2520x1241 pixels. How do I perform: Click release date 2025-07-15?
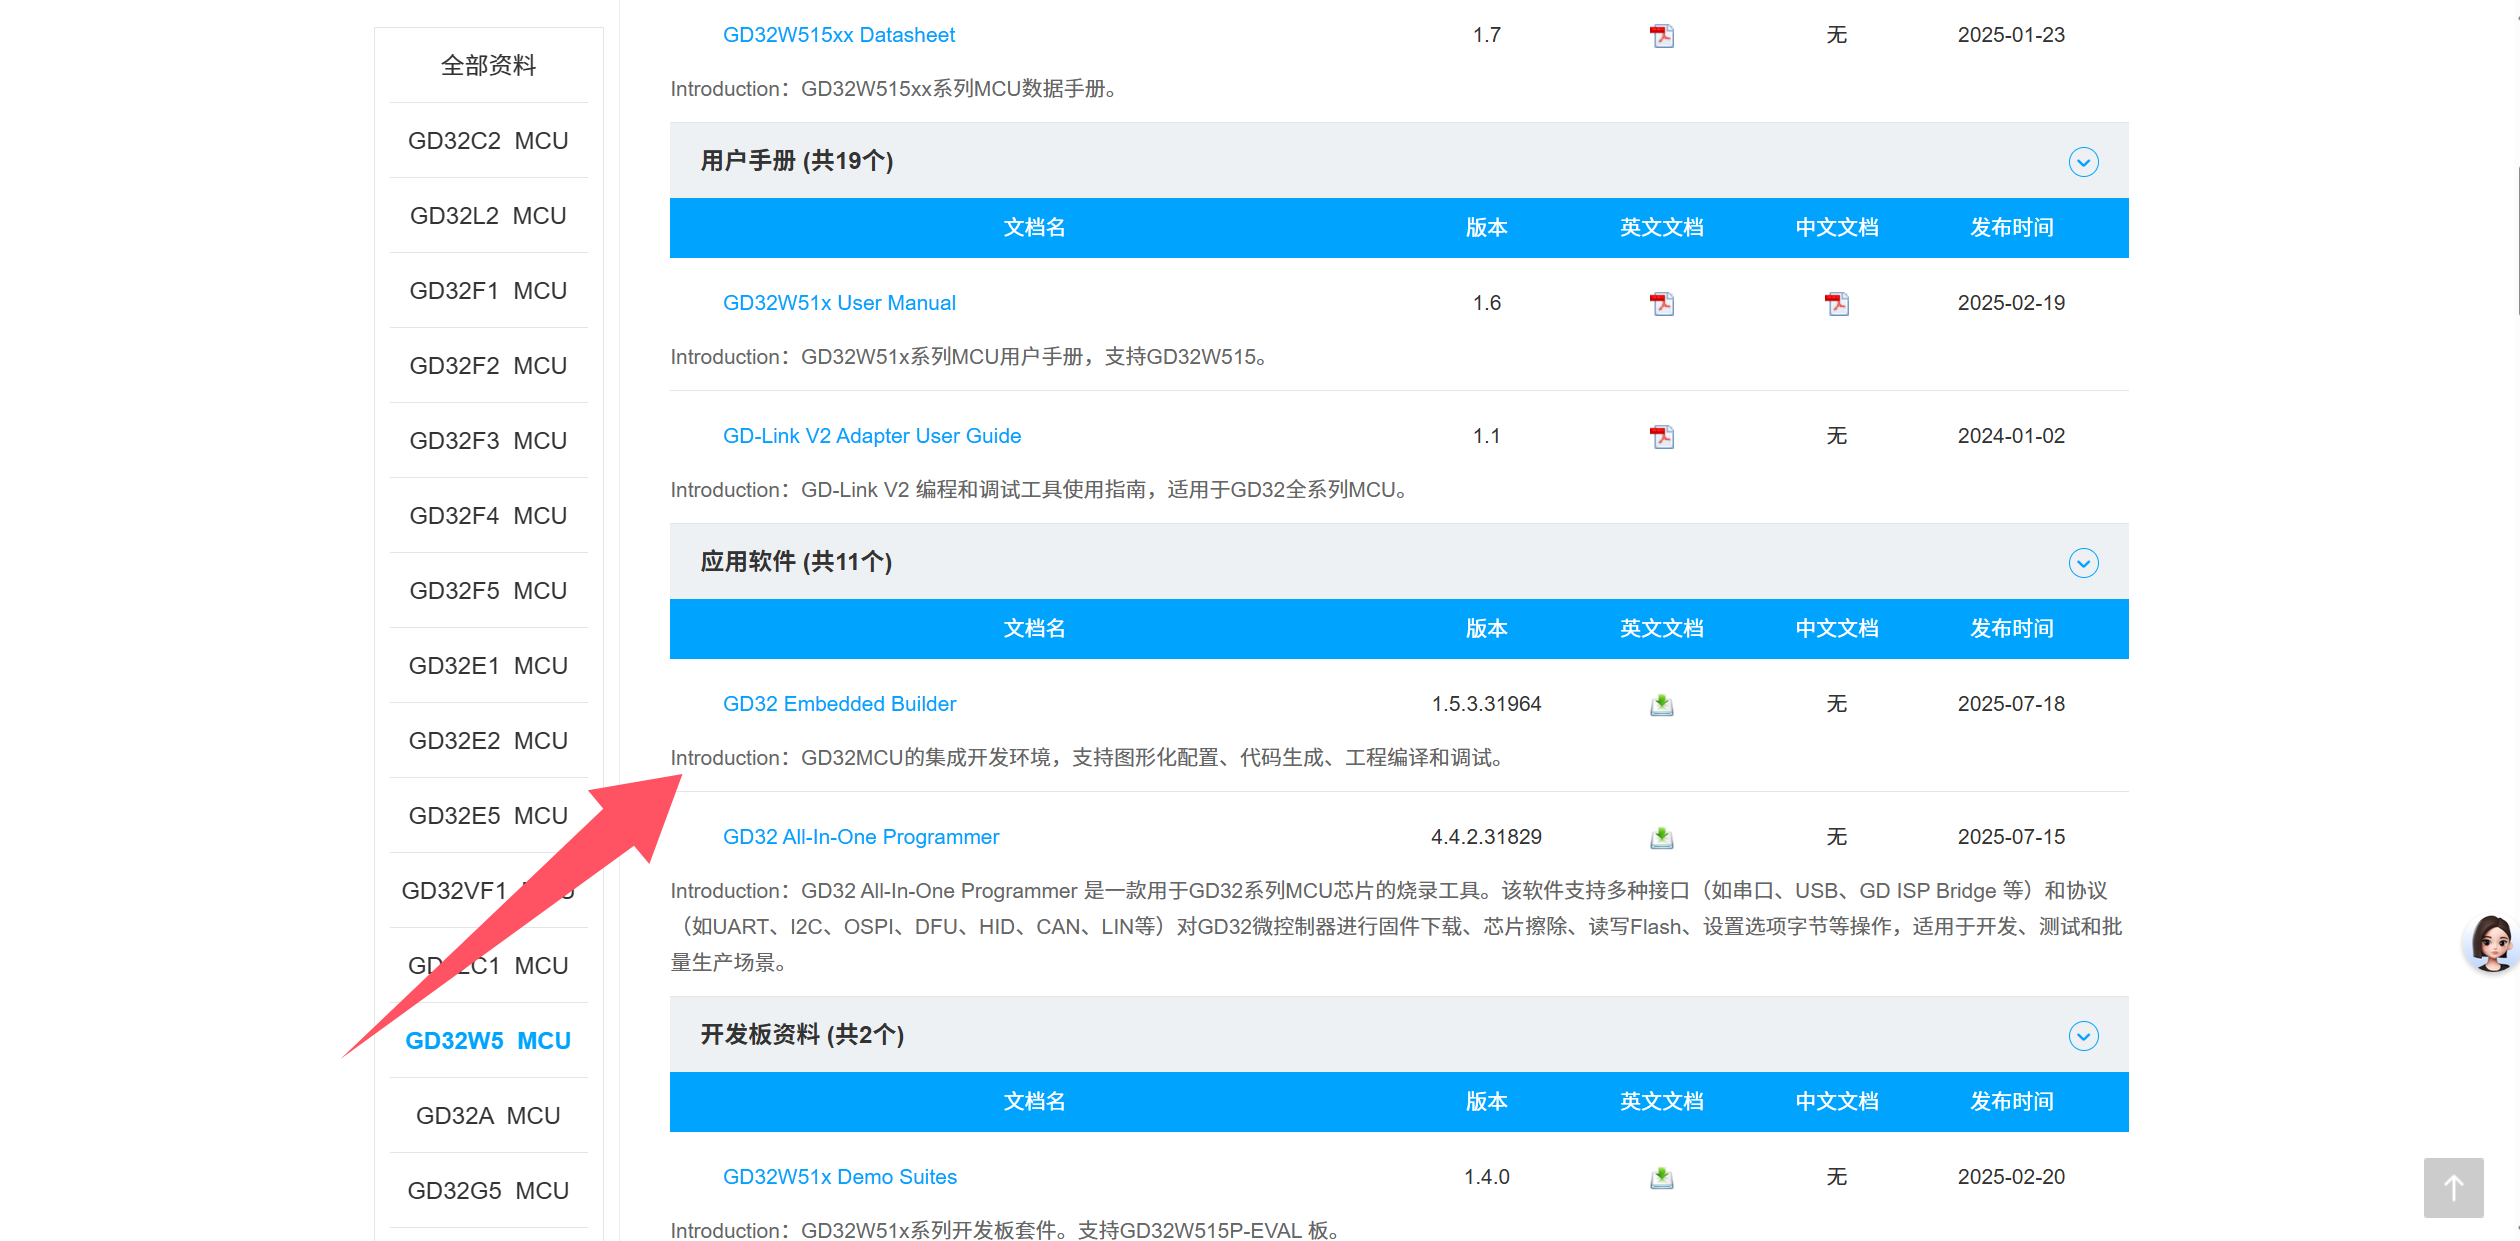click(x=2011, y=837)
